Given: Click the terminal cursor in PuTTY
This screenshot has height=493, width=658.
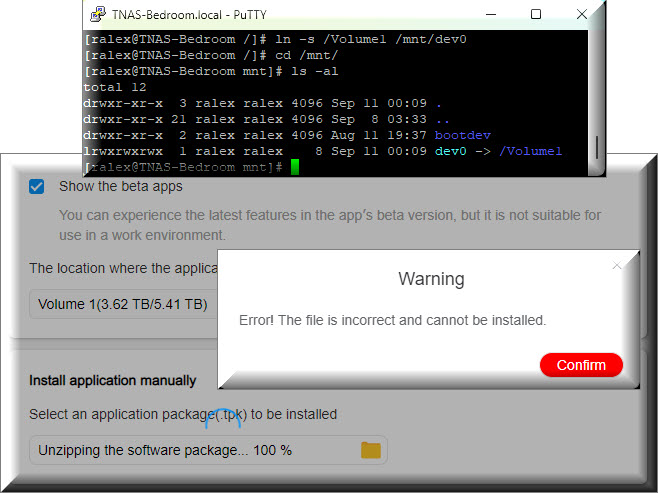Looking at the screenshot, I should pyautogui.click(x=295, y=167).
